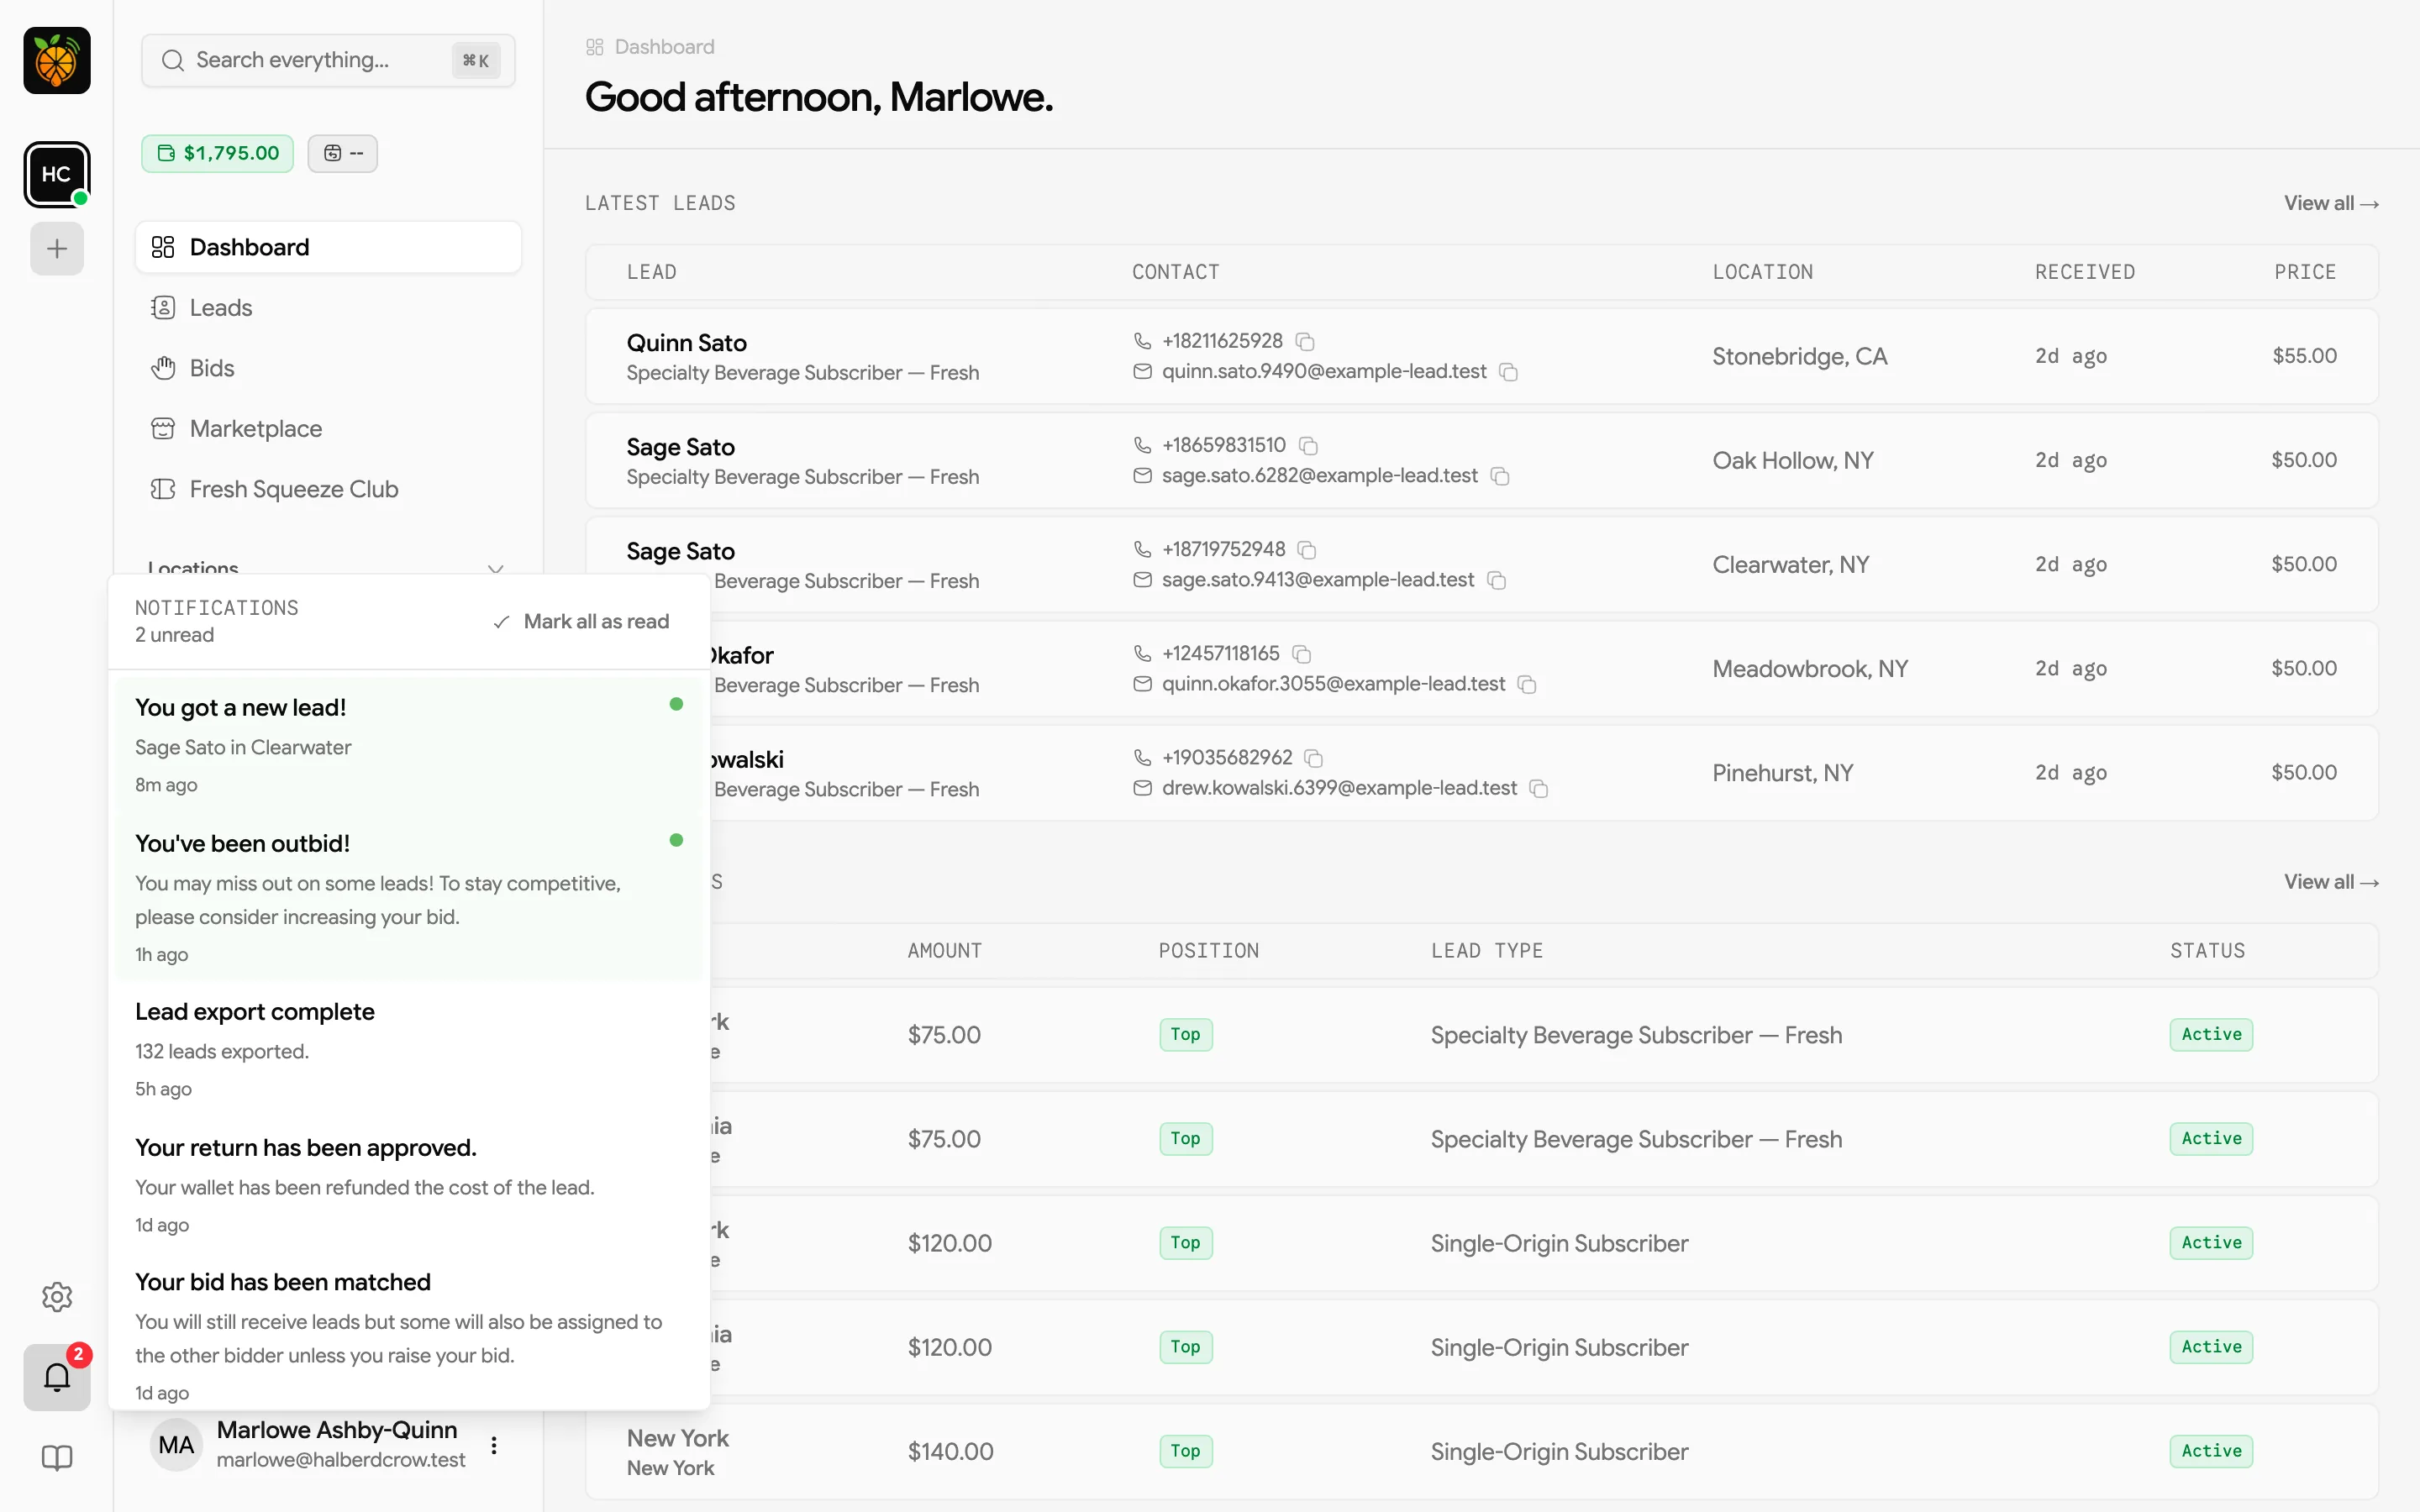The image size is (2420, 1512).
Task: Copy email quinn.okafor.3055@example-lead.test
Action: [1527, 684]
